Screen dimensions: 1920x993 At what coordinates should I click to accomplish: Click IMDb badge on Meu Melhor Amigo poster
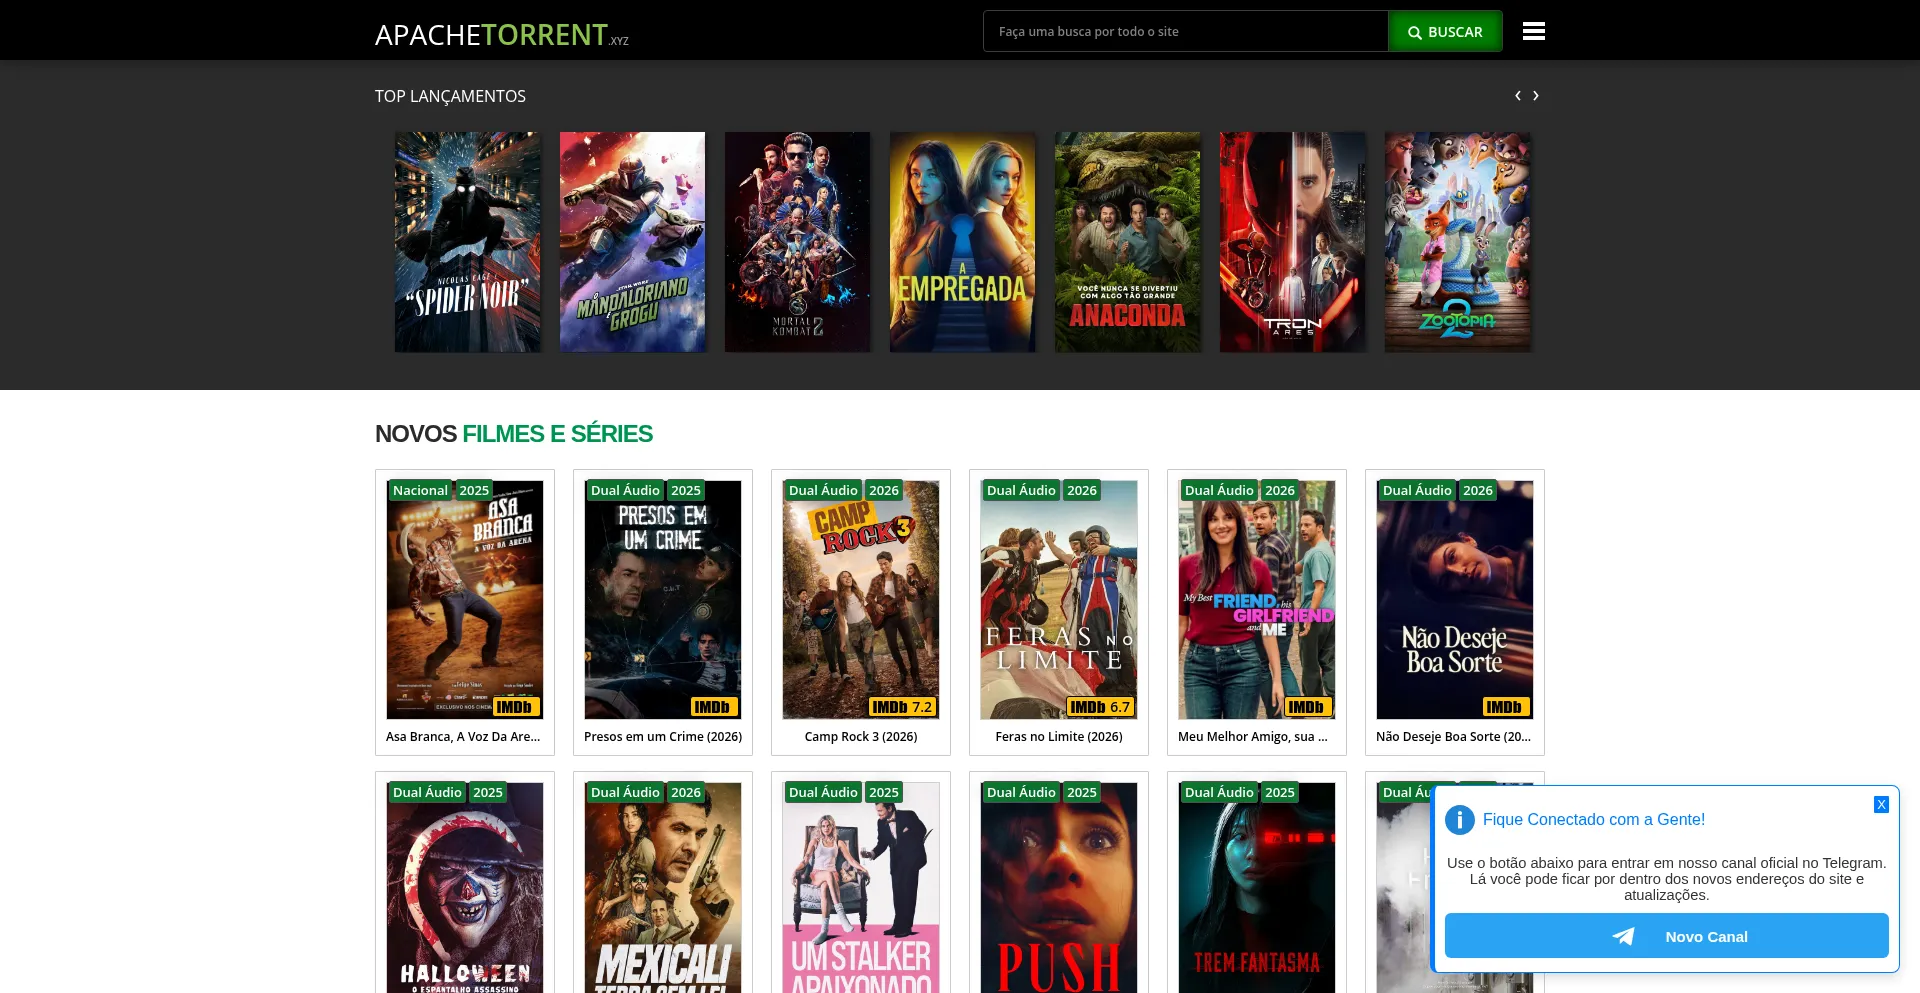(x=1308, y=707)
